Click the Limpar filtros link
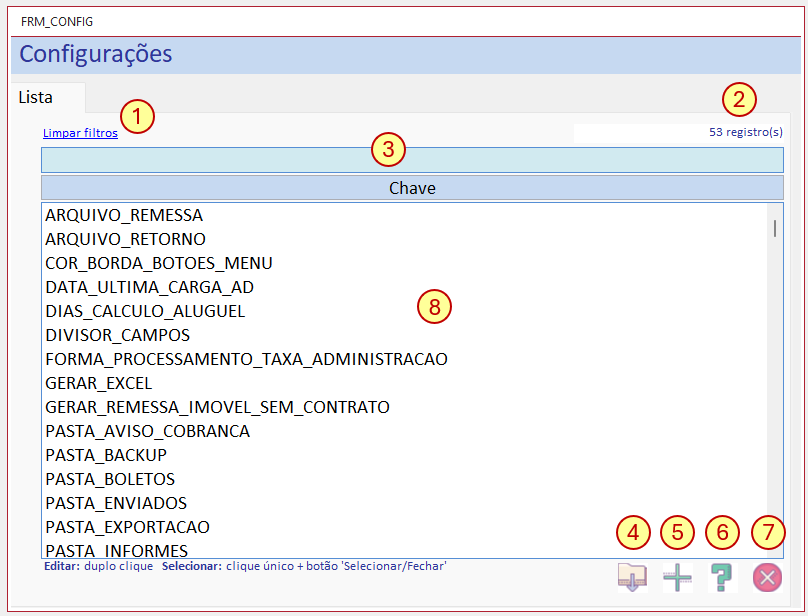808x616 pixels. (x=80, y=133)
